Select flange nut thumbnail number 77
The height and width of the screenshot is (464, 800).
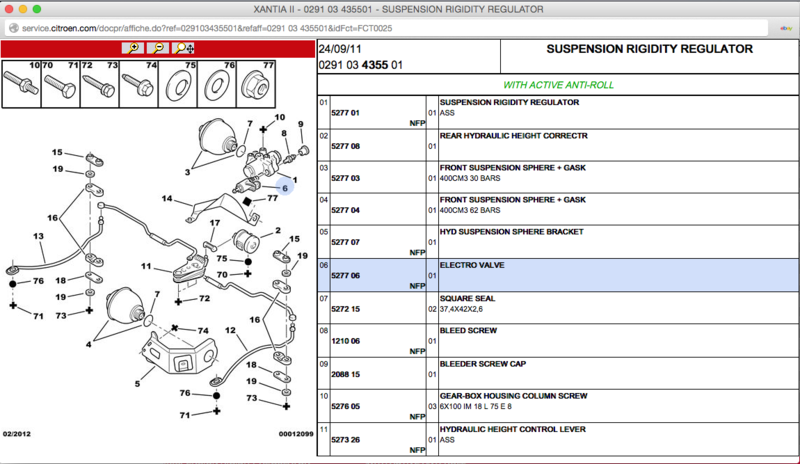point(256,84)
